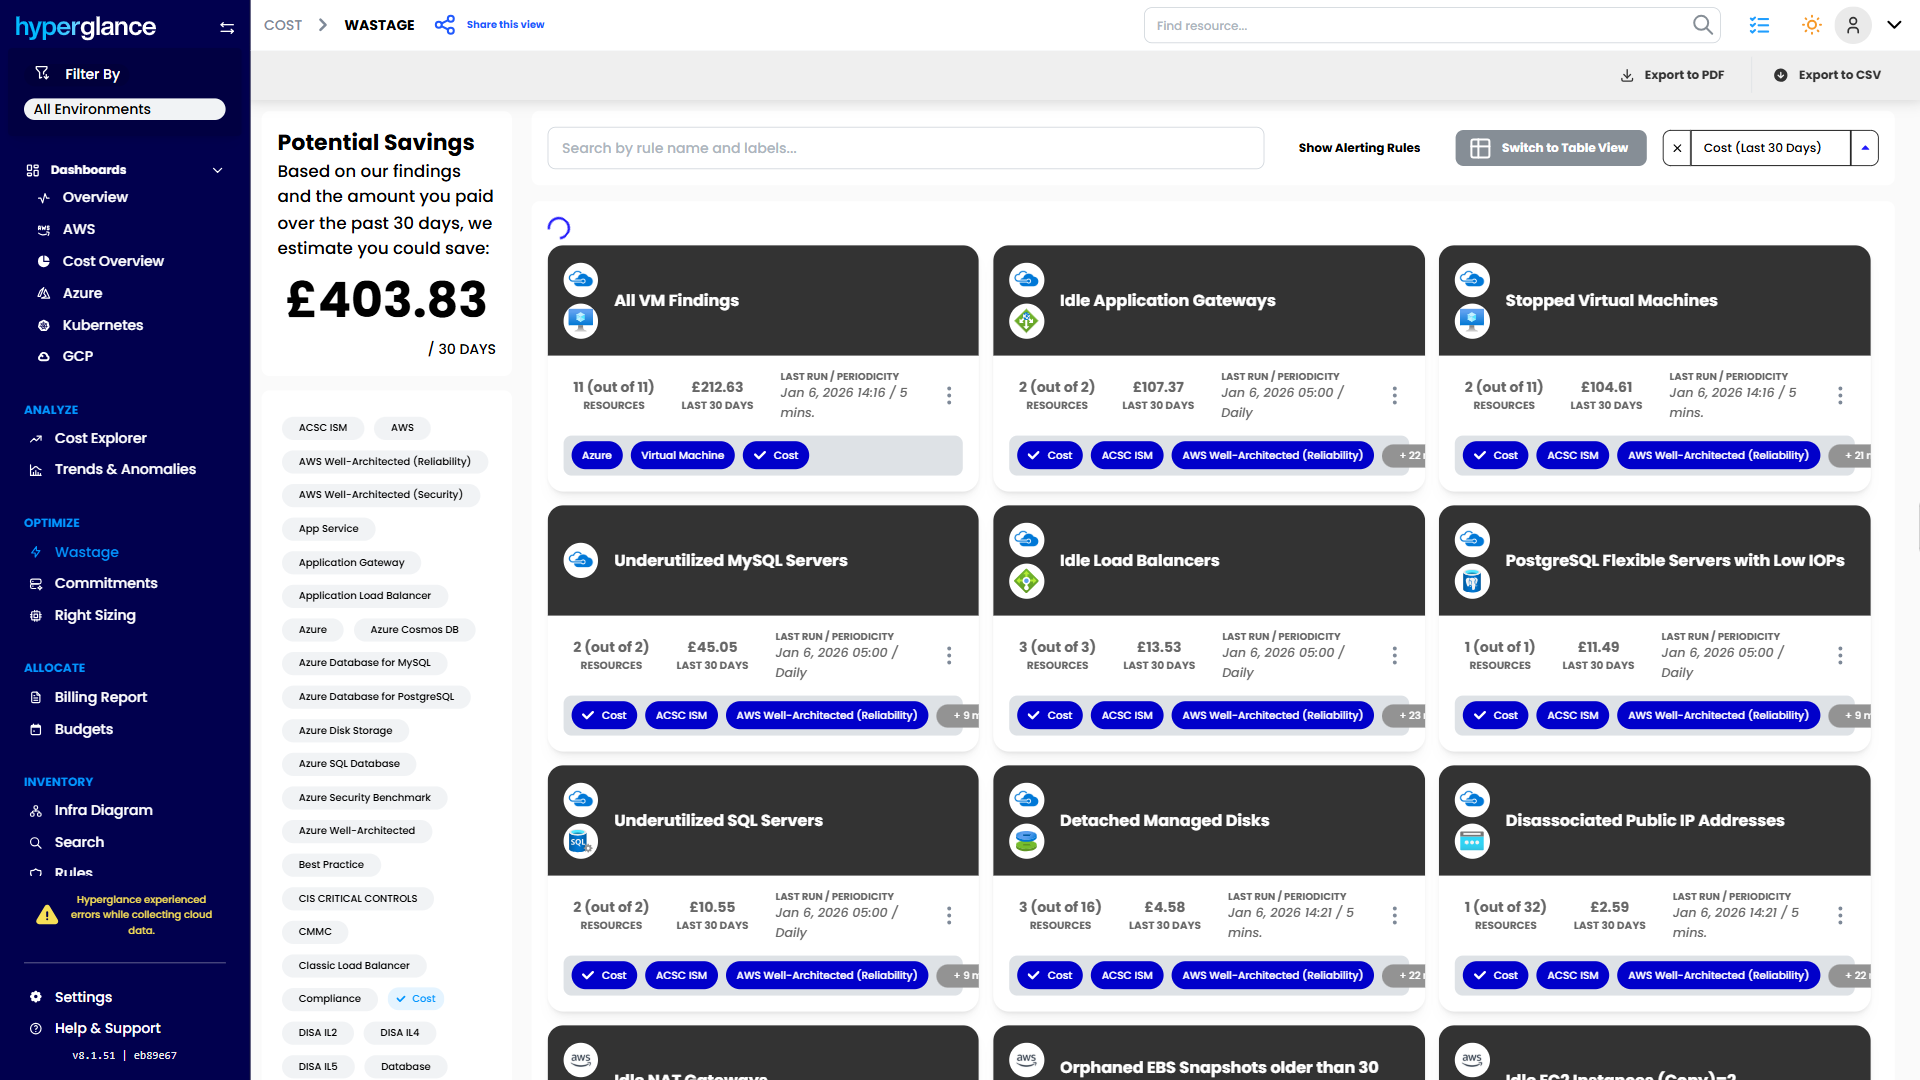The width and height of the screenshot is (1920, 1080).
Task: Open the checklist tasks icon in the header
Action: tap(1759, 26)
